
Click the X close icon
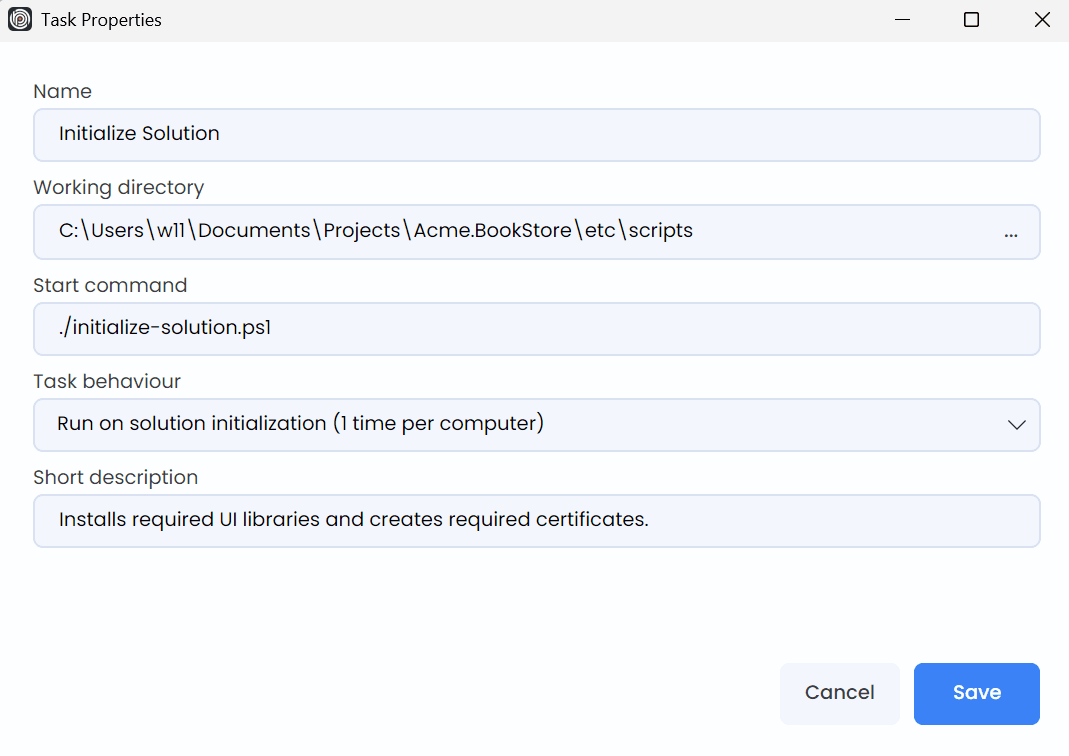[1042, 19]
